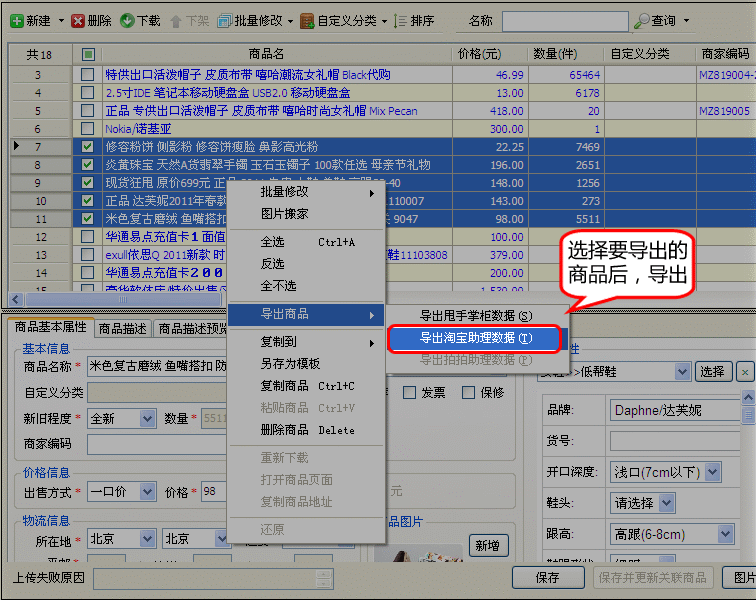Click the 下载 (Download) toolbar icon

pyautogui.click(x=127, y=21)
